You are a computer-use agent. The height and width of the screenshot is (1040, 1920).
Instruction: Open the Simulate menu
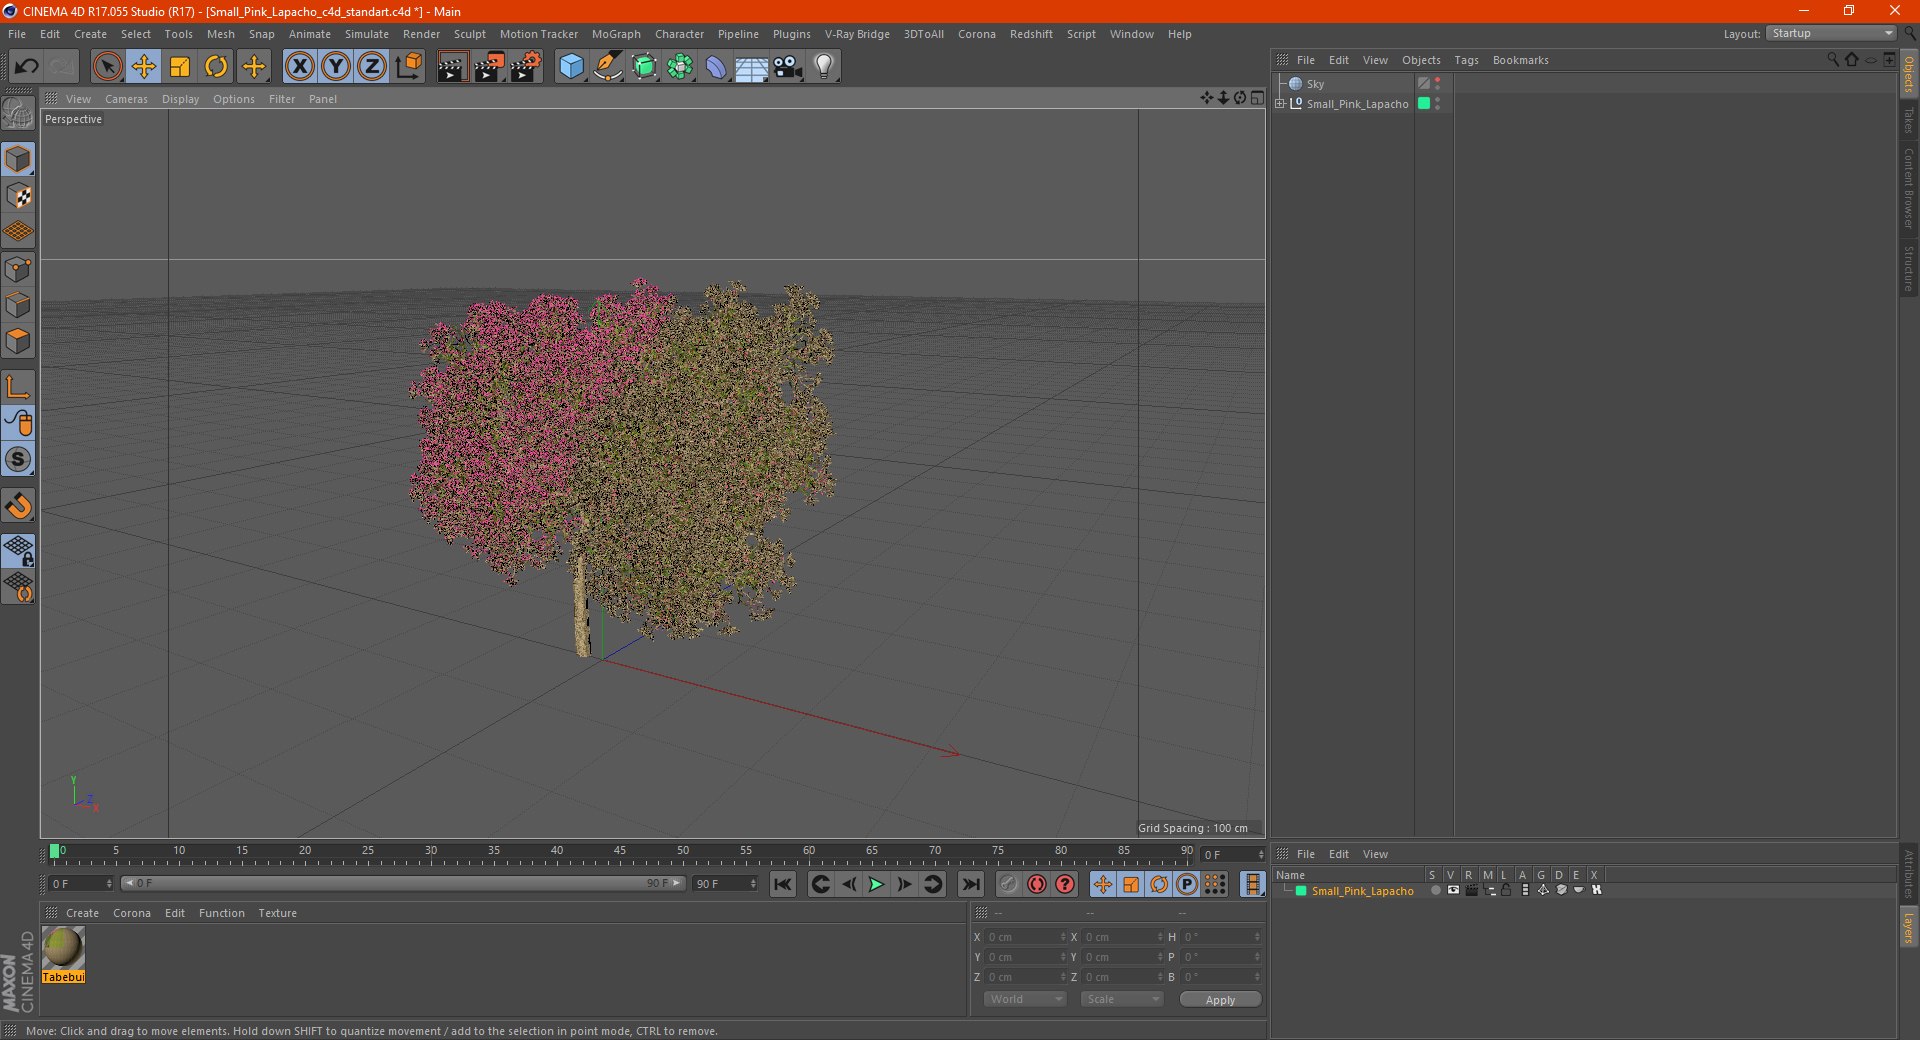(x=367, y=34)
